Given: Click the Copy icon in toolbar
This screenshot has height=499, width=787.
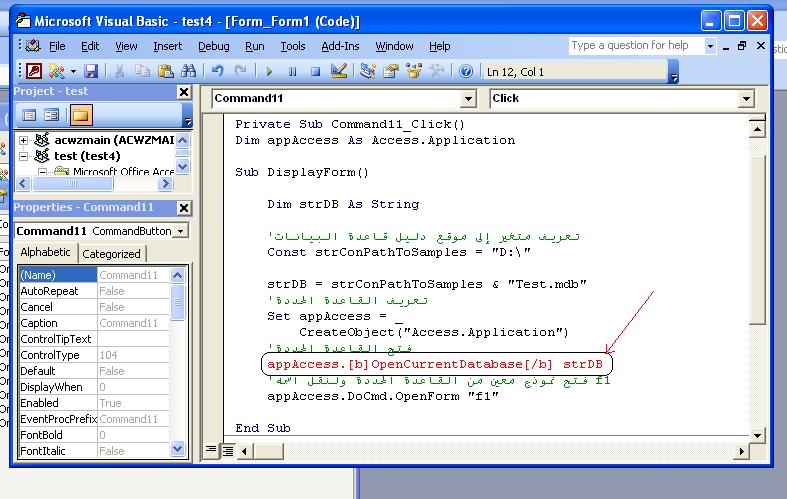Looking at the screenshot, I should coord(143,71).
